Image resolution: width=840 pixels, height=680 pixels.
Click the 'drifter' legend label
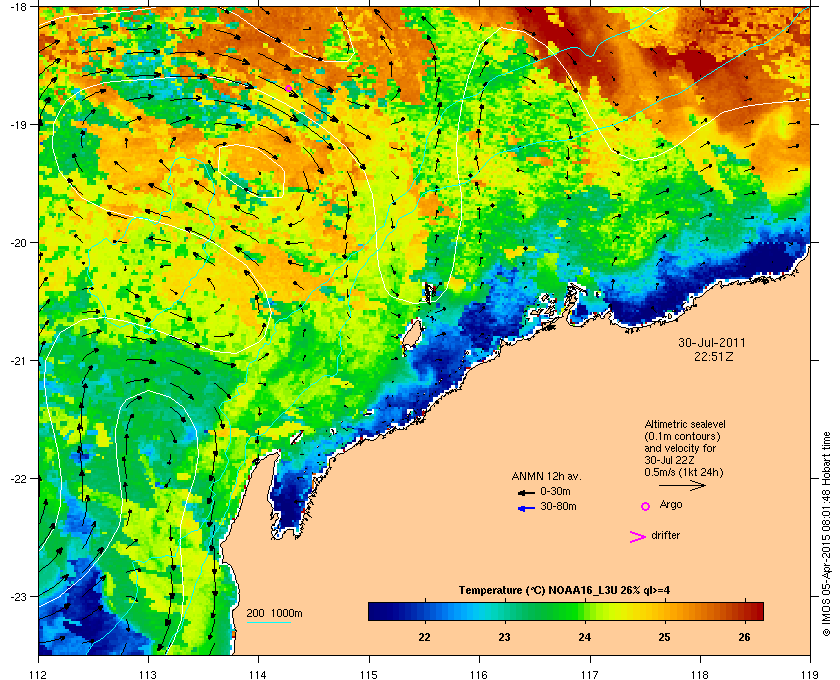point(665,535)
